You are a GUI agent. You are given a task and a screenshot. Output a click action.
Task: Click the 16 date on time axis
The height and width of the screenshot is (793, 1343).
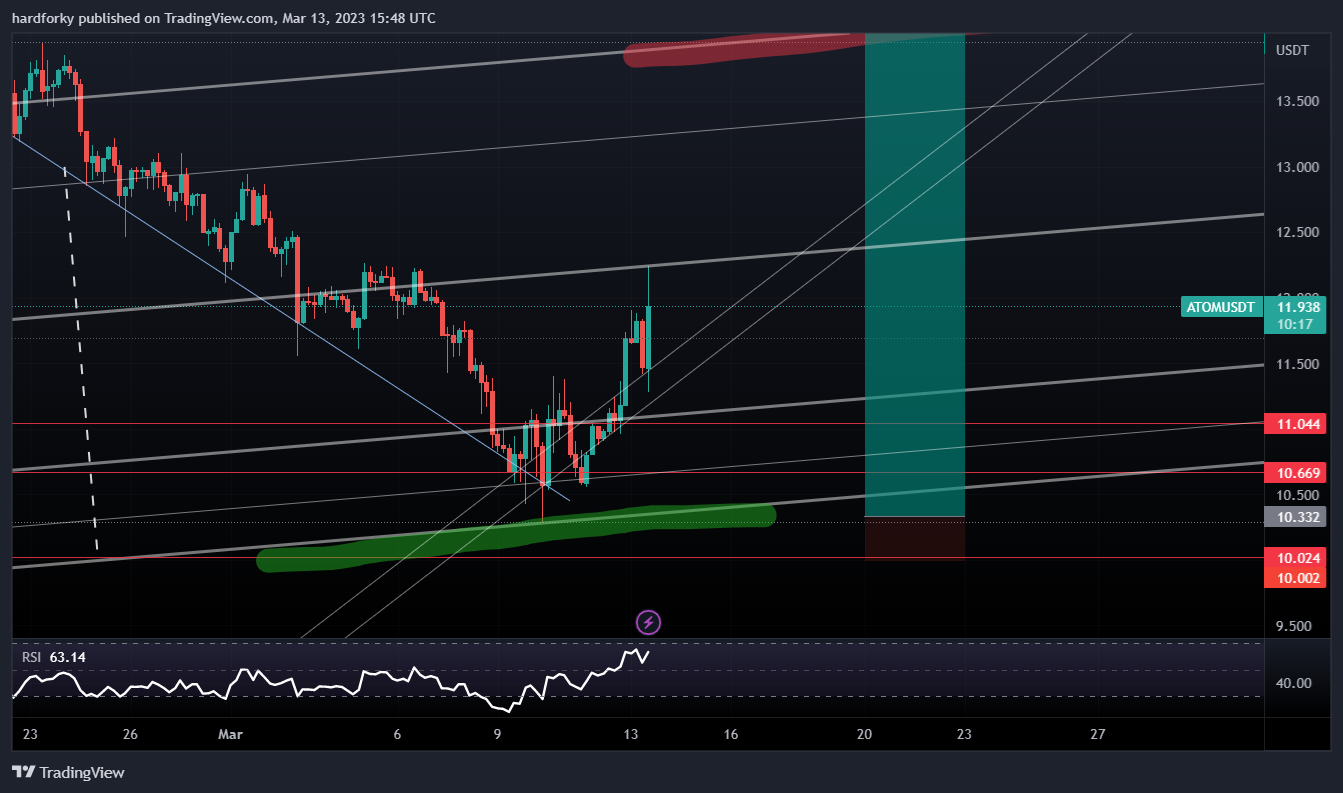pos(731,734)
